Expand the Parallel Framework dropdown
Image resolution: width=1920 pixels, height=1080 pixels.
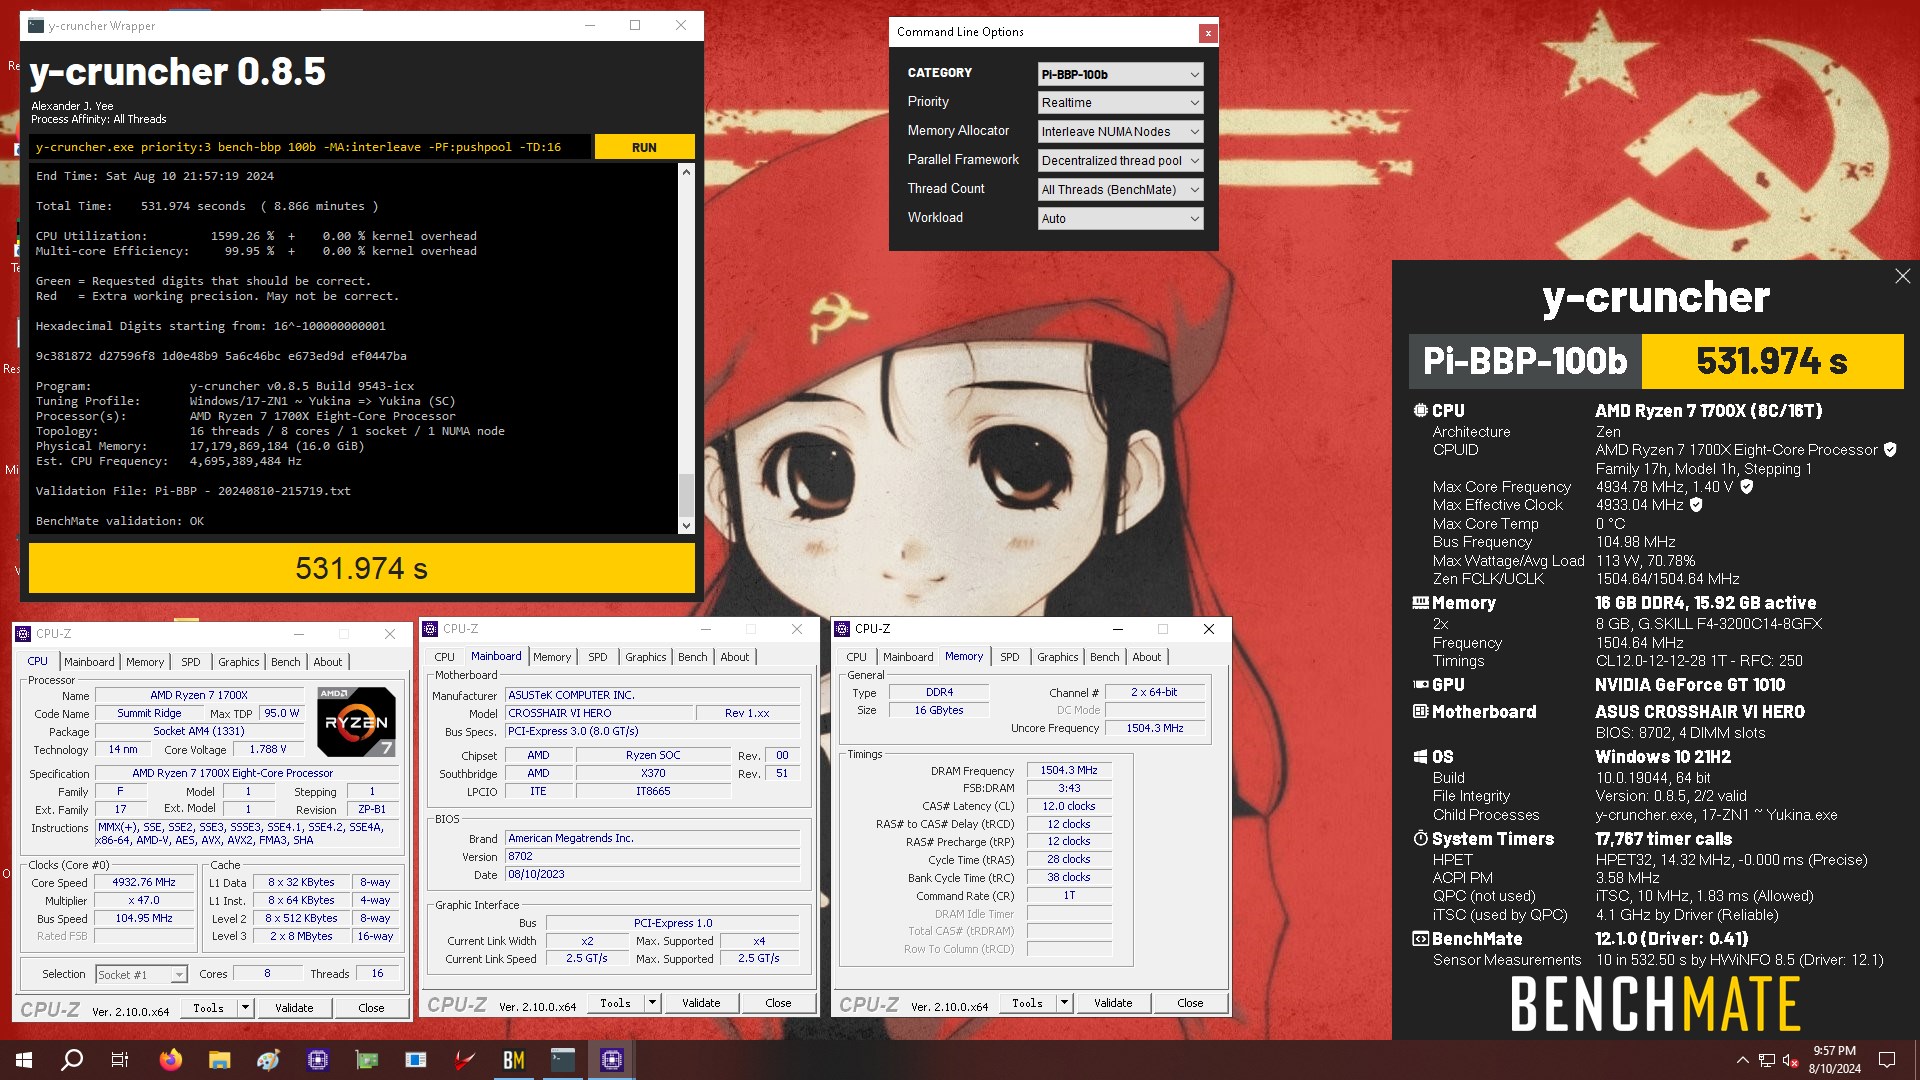tap(1120, 161)
